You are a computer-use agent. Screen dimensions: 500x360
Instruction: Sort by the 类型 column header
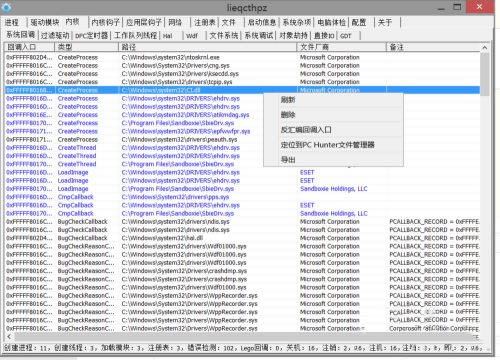[x=86, y=47]
